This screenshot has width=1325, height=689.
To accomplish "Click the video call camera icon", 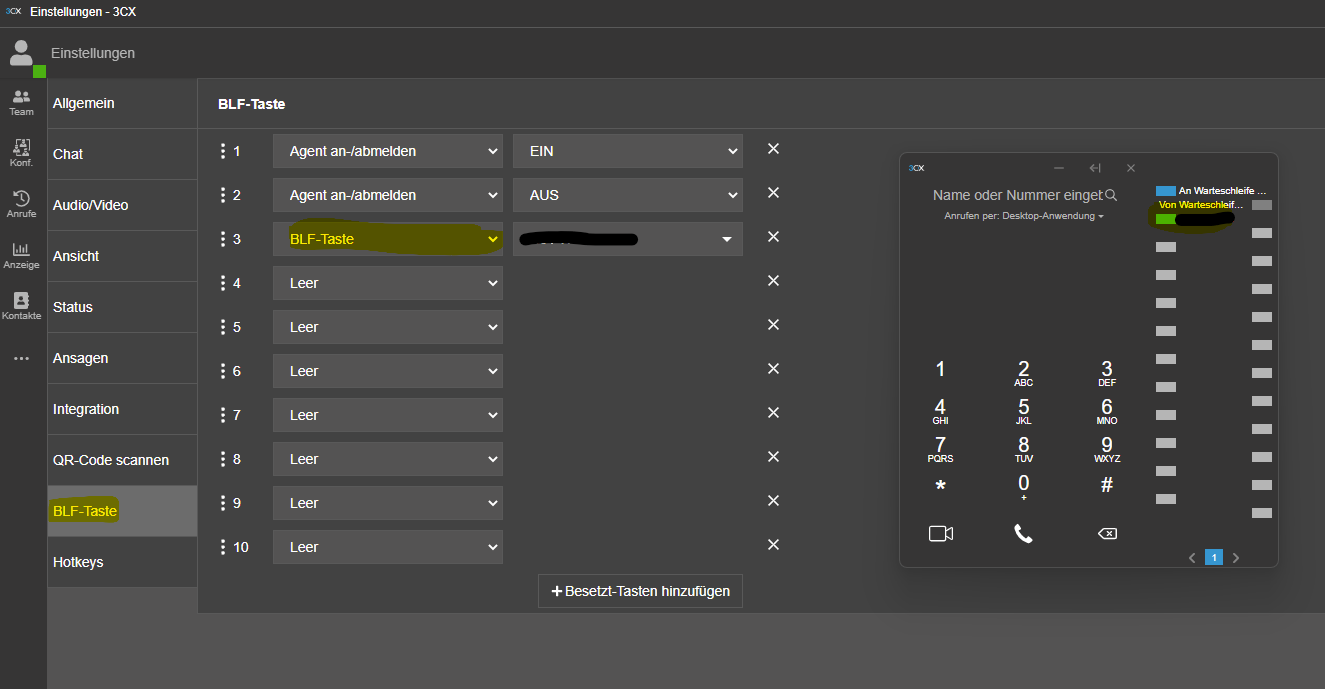I will click(940, 534).
